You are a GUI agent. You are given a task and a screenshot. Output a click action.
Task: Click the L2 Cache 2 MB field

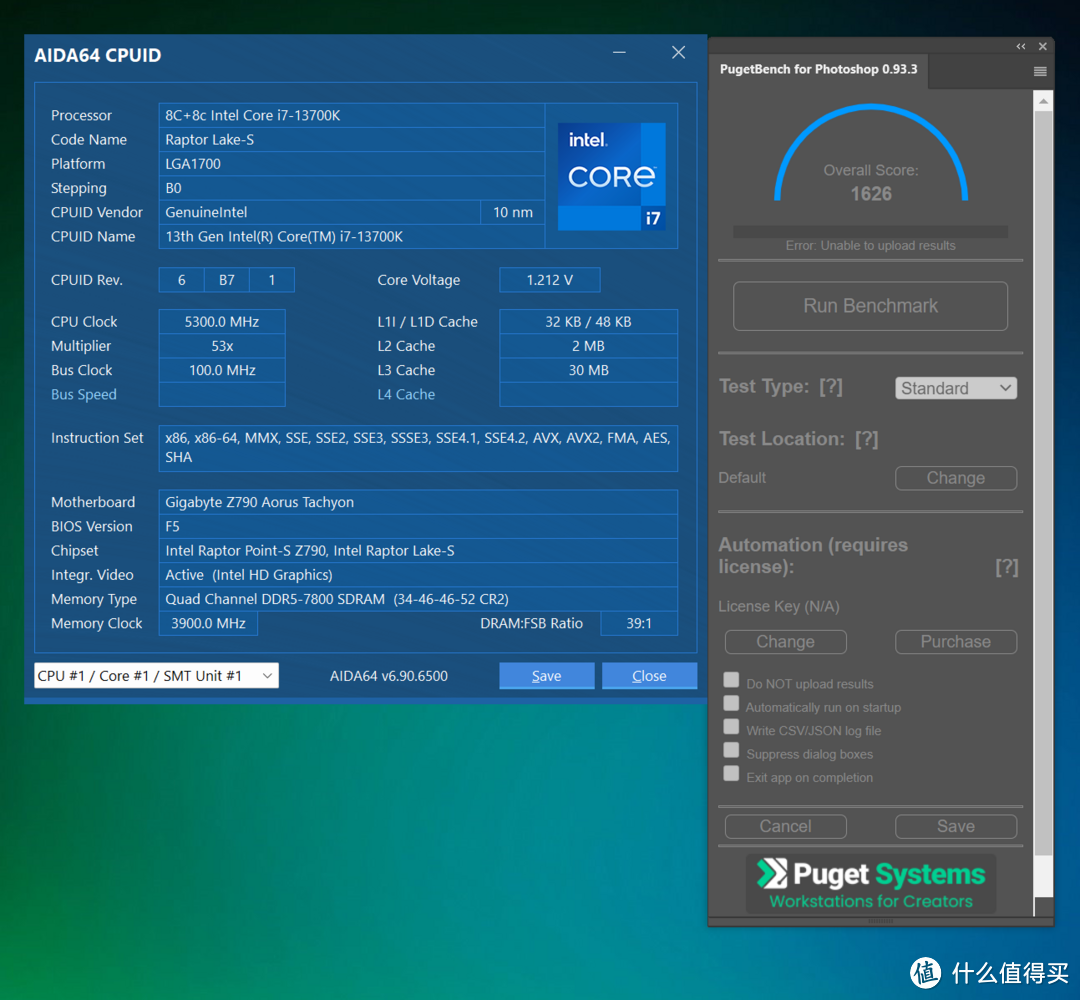tap(588, 346)
